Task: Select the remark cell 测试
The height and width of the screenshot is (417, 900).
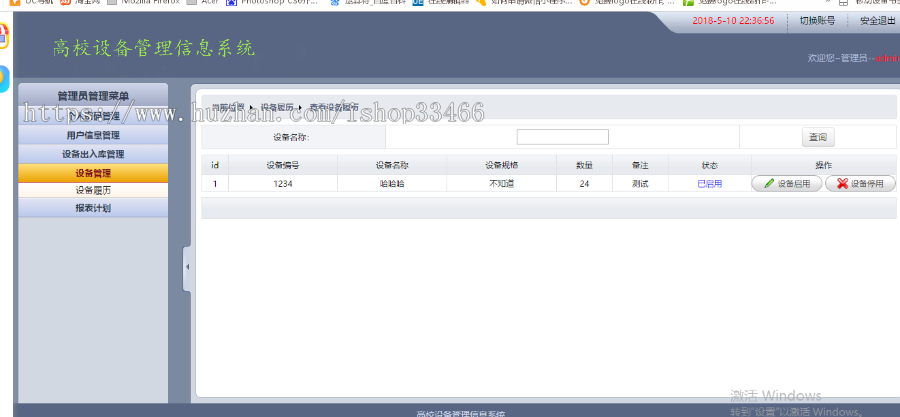Action: pos(640,184)
